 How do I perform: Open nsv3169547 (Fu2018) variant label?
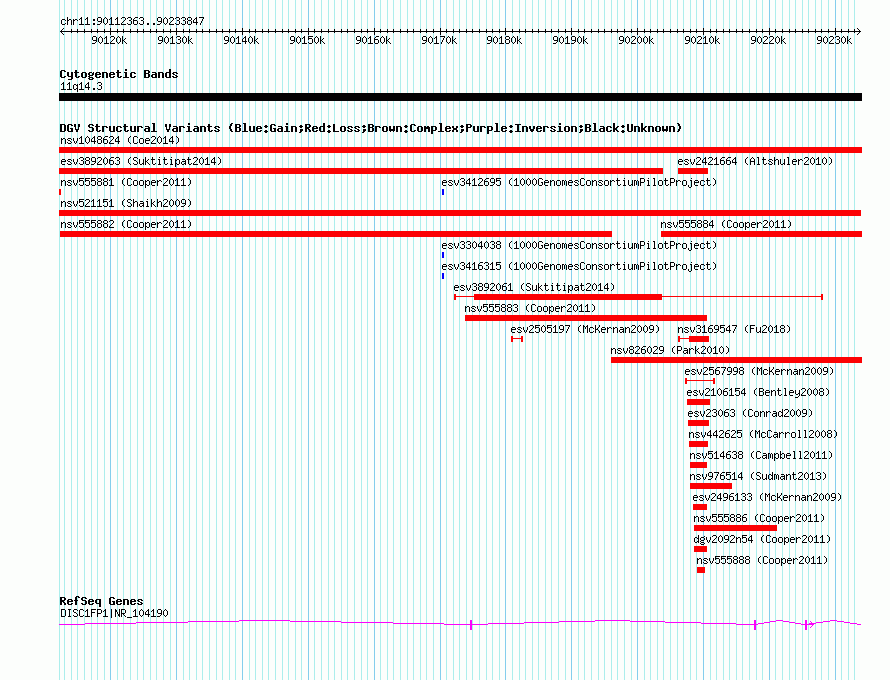click(x=734, y=329)
